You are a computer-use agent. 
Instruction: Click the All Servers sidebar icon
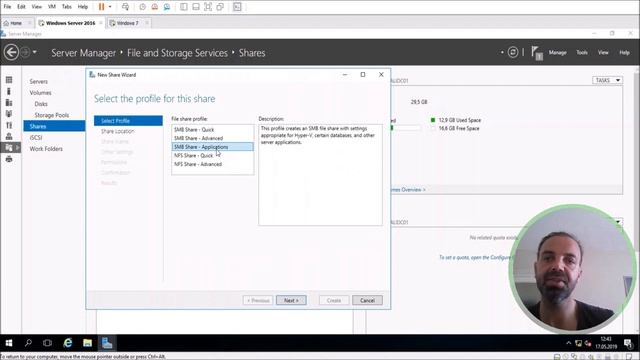[x=9, y=102]
